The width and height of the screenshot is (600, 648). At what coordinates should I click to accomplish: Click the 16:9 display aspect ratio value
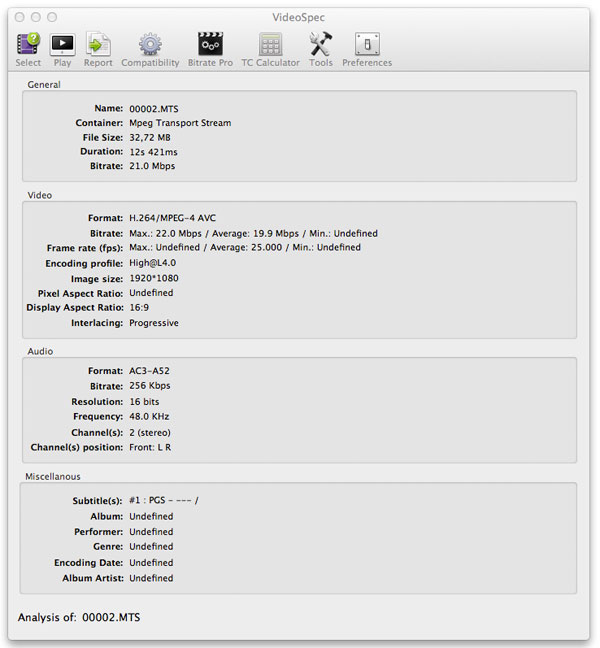139,307
